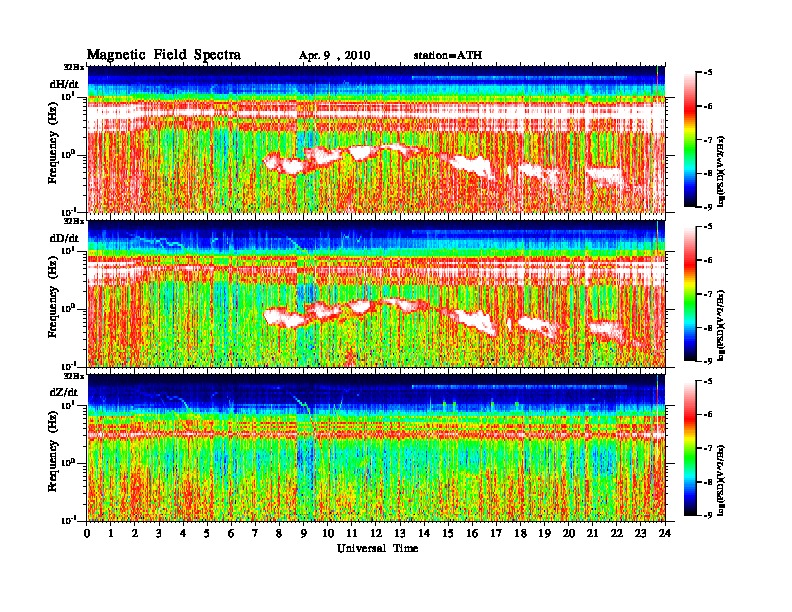792x612 pixels.
Task: Click the "32Hz" label atop the dH/dt panel
Action: pyautogui.click(x=74, y=67)
